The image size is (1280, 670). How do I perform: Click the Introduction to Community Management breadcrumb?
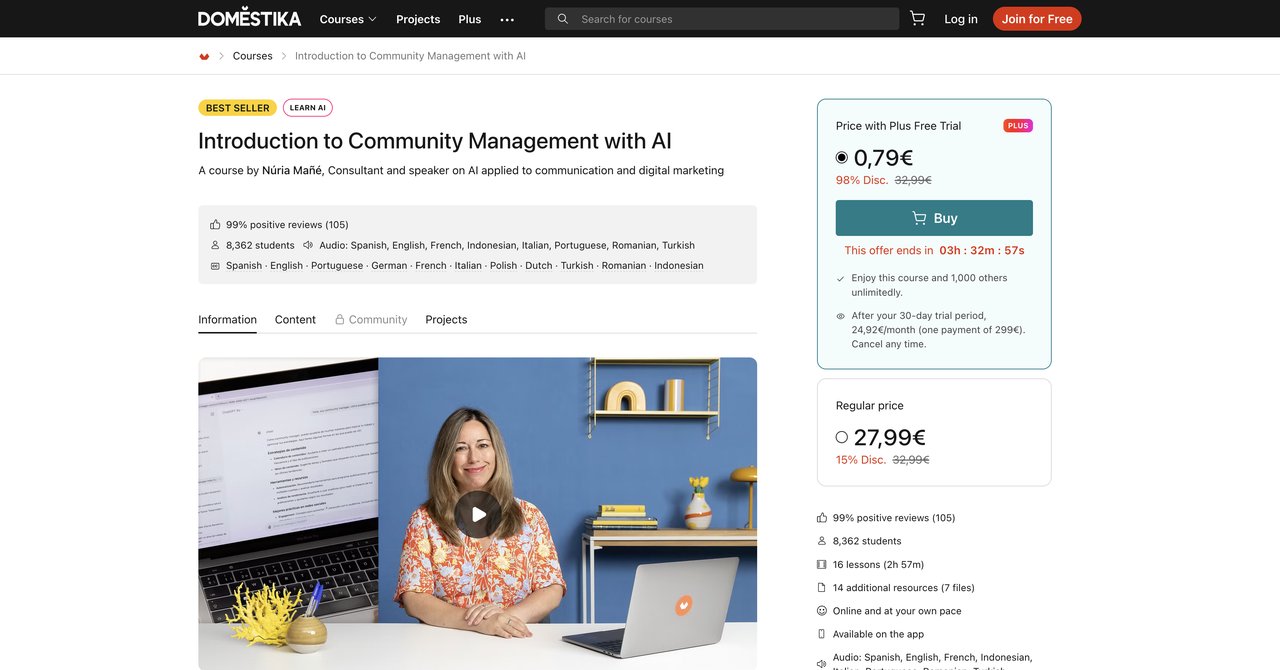(x=410, y=56)
